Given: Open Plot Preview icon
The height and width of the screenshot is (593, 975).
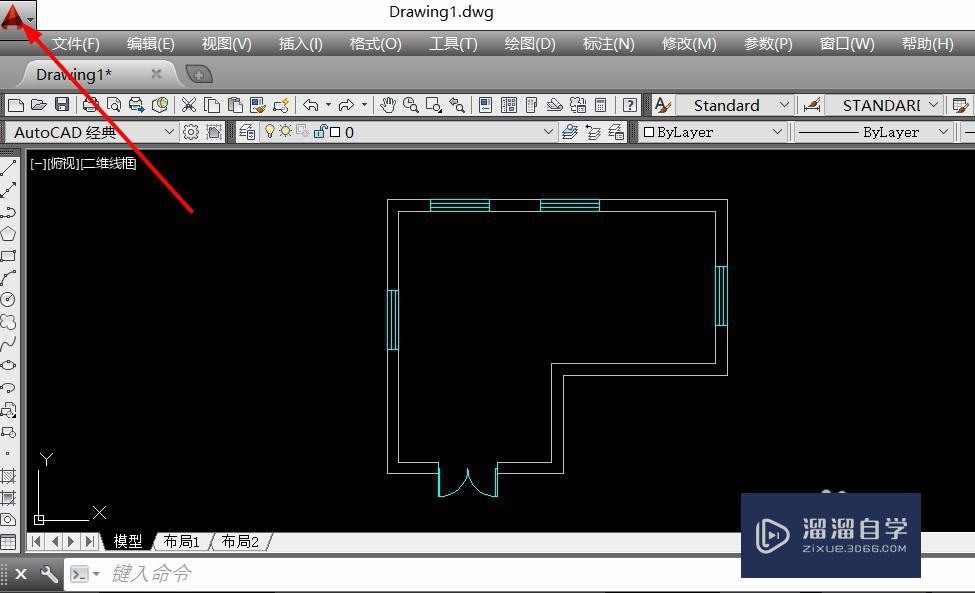Looking at the screenshot, I should pyautogui.click(x=113, y=105).
